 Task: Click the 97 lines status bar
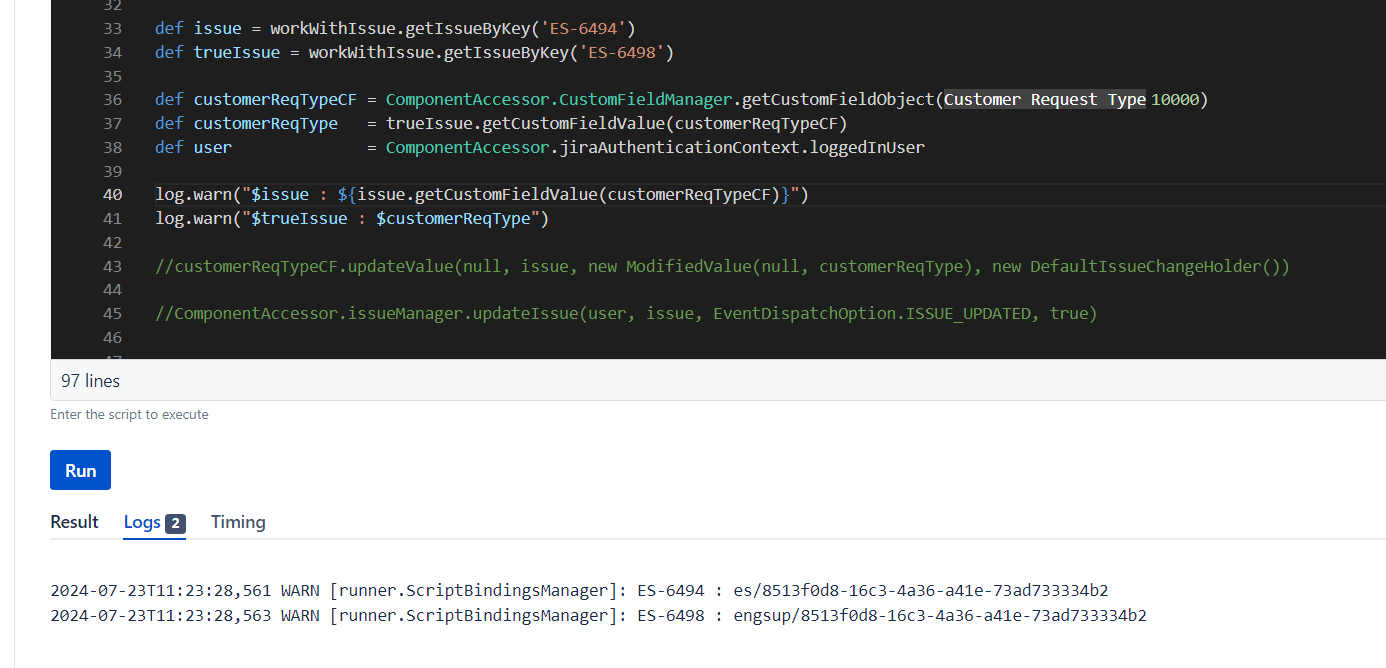(x=718, y=381)
